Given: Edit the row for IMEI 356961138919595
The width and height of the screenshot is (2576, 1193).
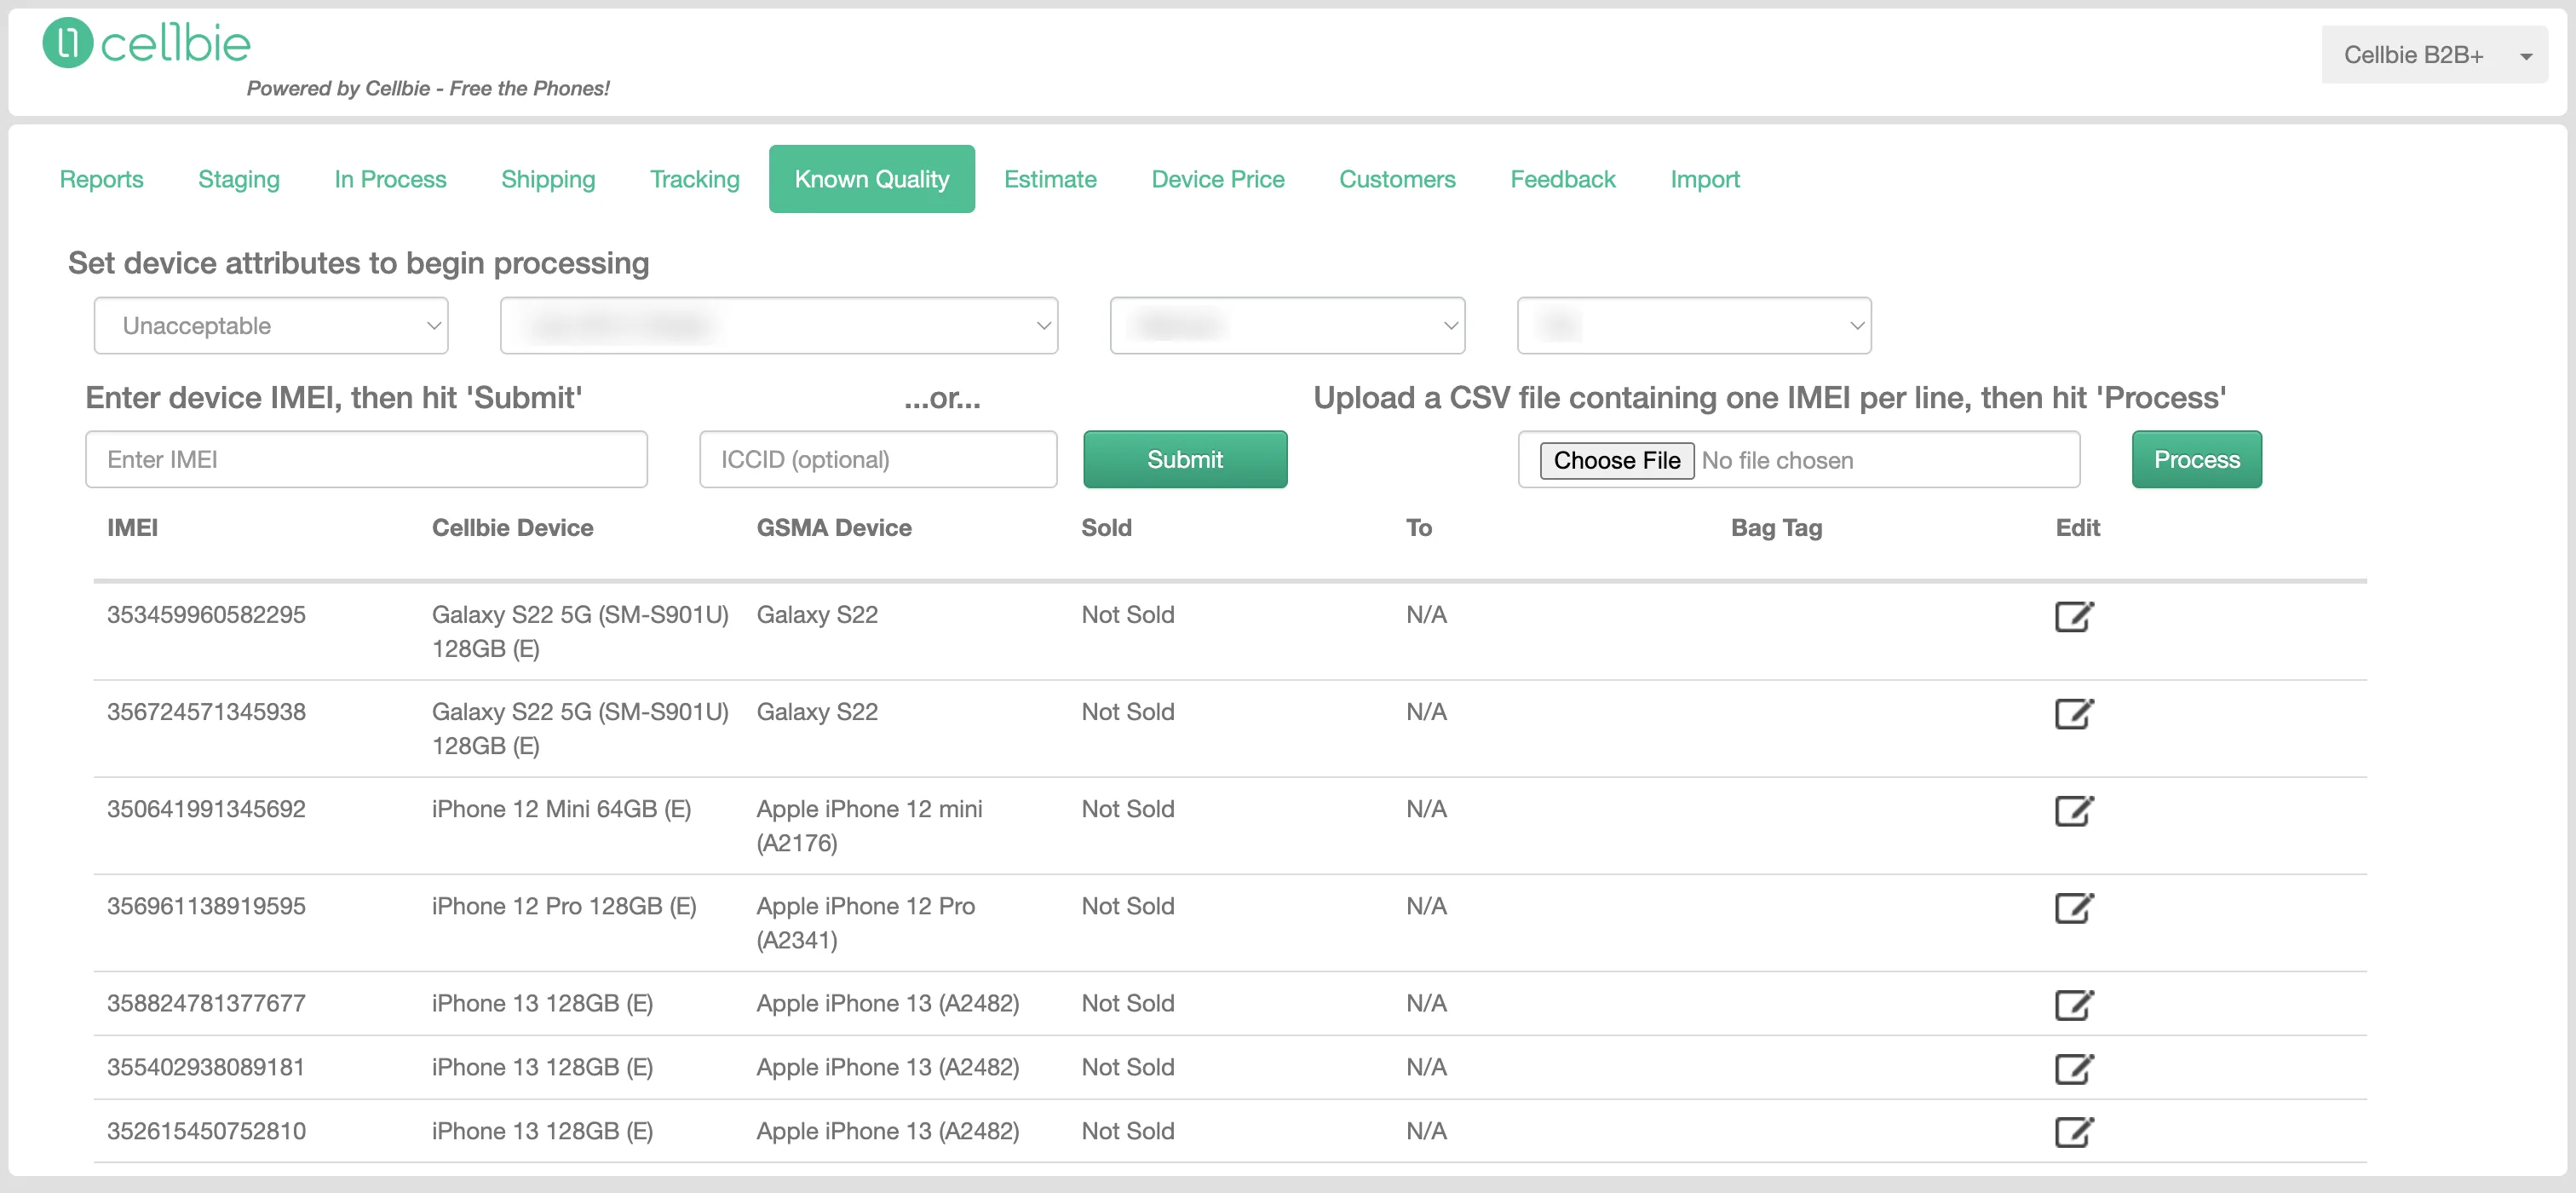Looking at the screenshot, I should point(2074,907).
